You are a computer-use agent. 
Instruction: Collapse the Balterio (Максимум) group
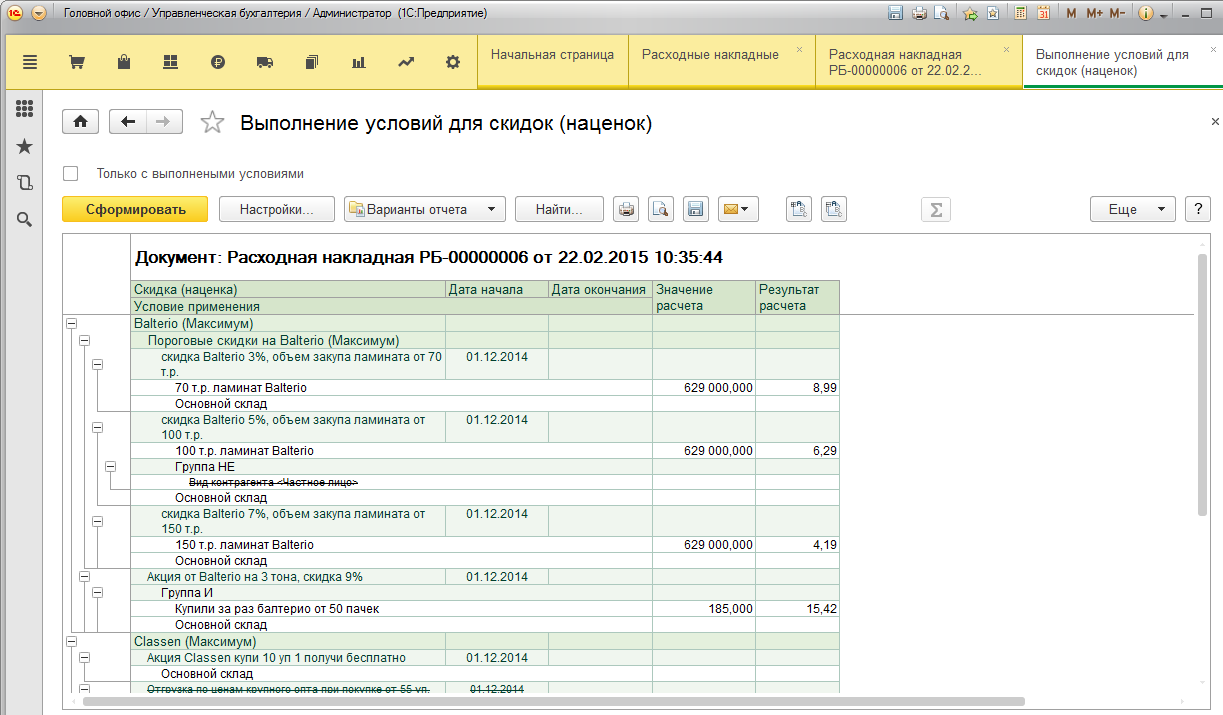(71, 324)
